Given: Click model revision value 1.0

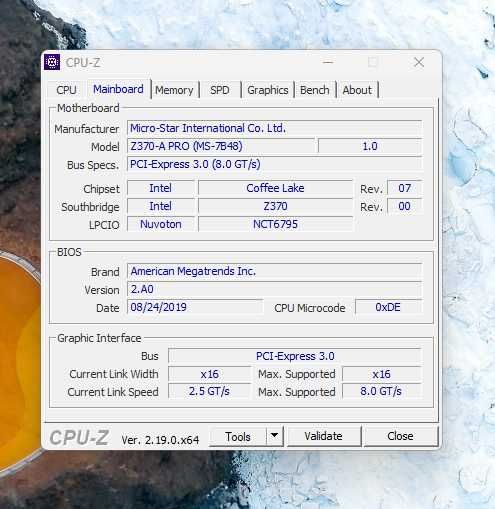Looking at the screenshot, I should pos(370,146).
